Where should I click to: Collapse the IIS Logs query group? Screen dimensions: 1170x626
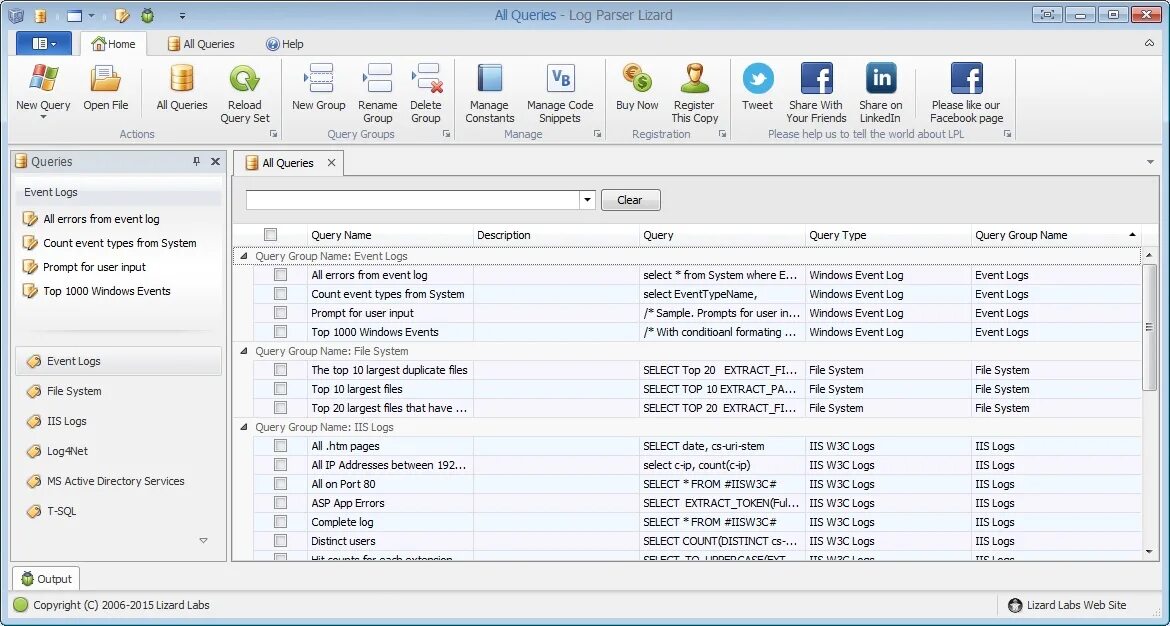(243, 427)
